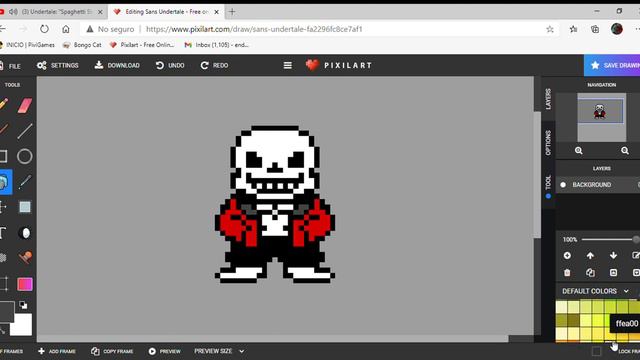Open the Bongo Cat bookmark
The height and width of the screenshot is (360, 640).
click(x=82, y=45)
